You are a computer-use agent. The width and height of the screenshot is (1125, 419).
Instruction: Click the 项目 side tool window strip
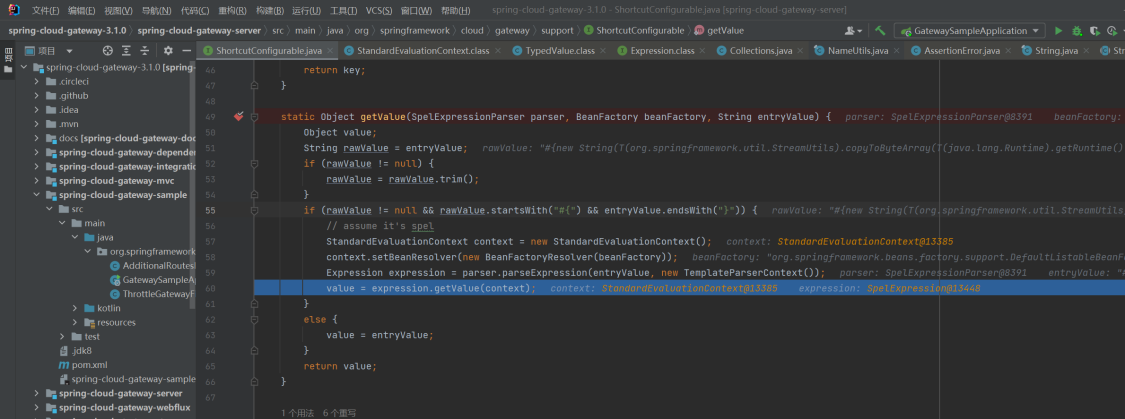click(8, 61)
